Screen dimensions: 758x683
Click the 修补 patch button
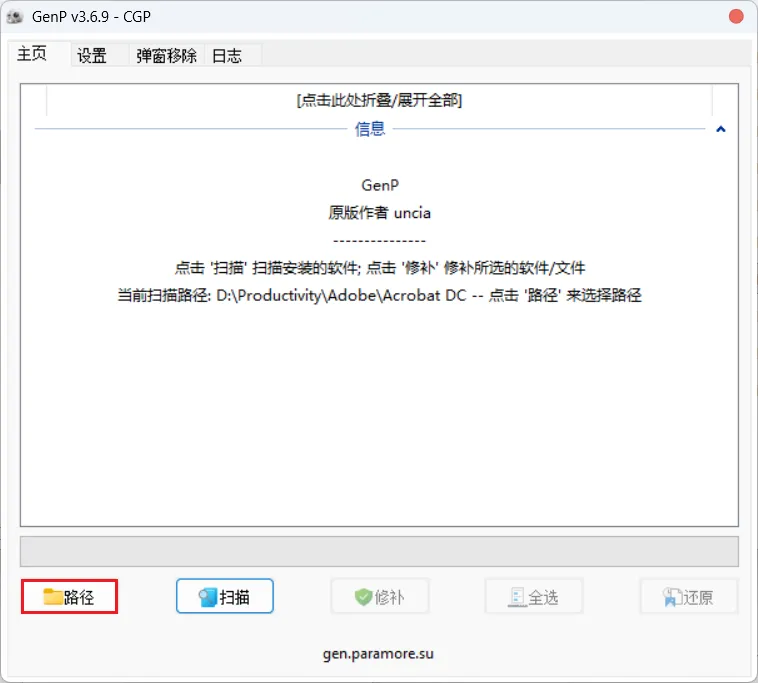[379, 596]
